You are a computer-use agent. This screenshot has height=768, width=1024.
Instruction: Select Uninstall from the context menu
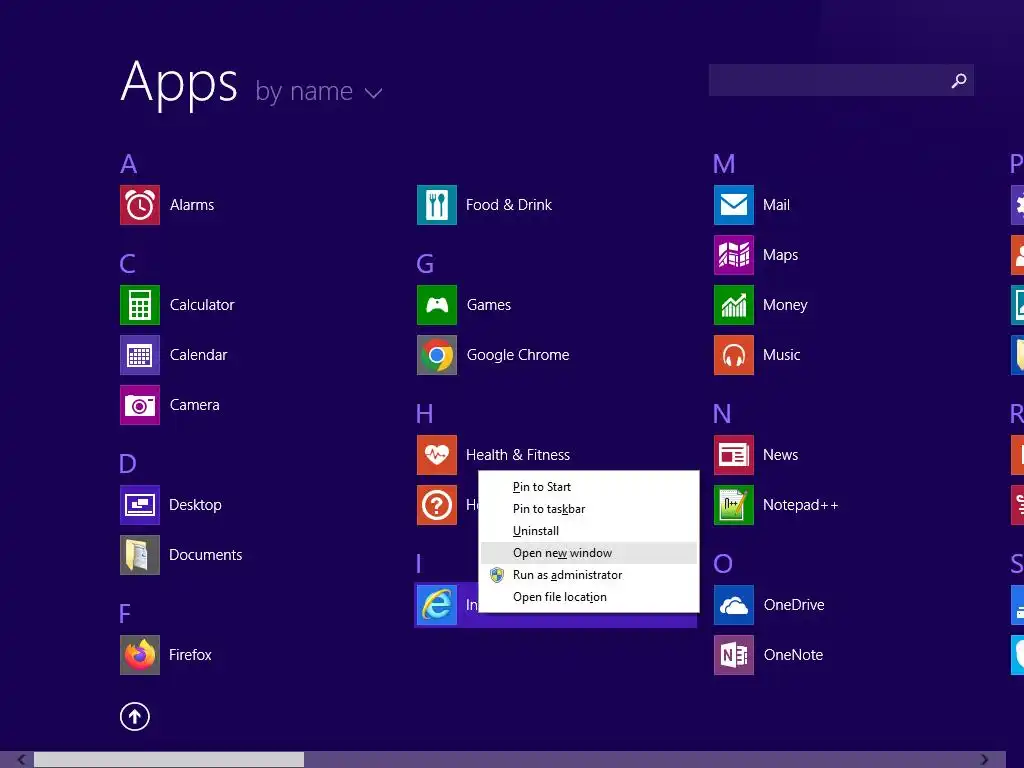coord(588,531)
